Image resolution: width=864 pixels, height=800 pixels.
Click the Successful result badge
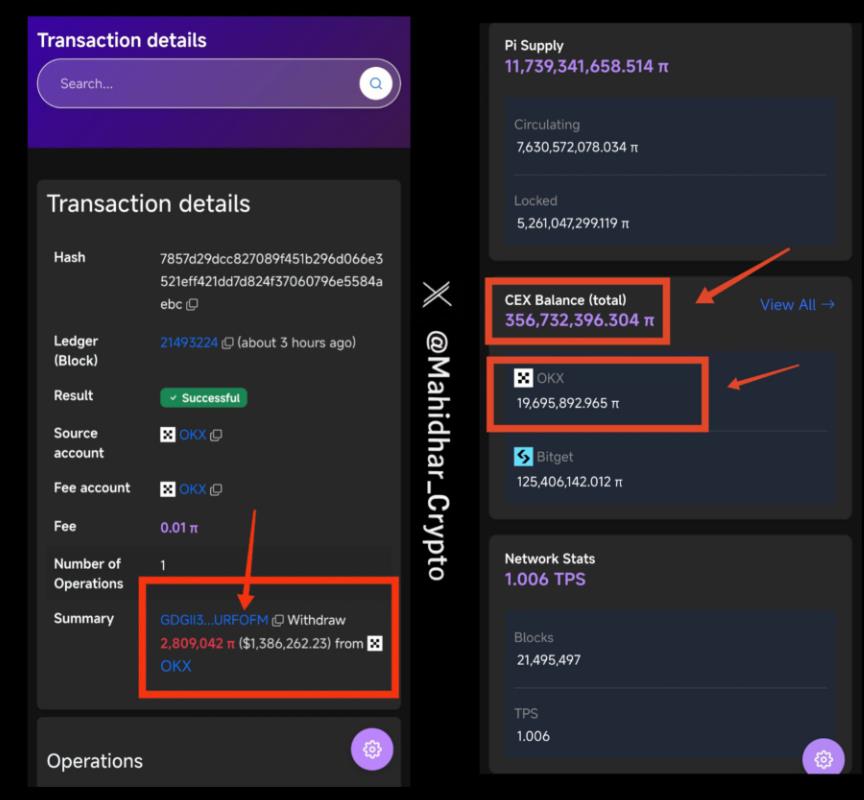click(x=203, y=398)
